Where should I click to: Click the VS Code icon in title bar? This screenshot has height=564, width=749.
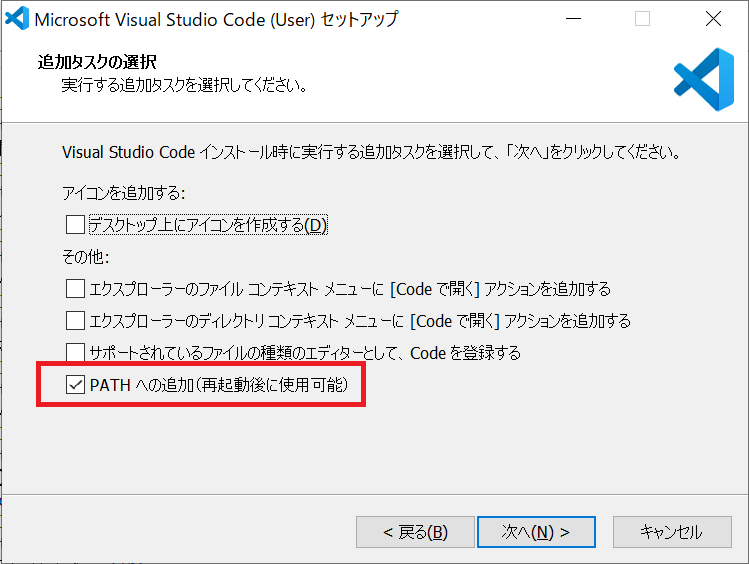(17, 19)
